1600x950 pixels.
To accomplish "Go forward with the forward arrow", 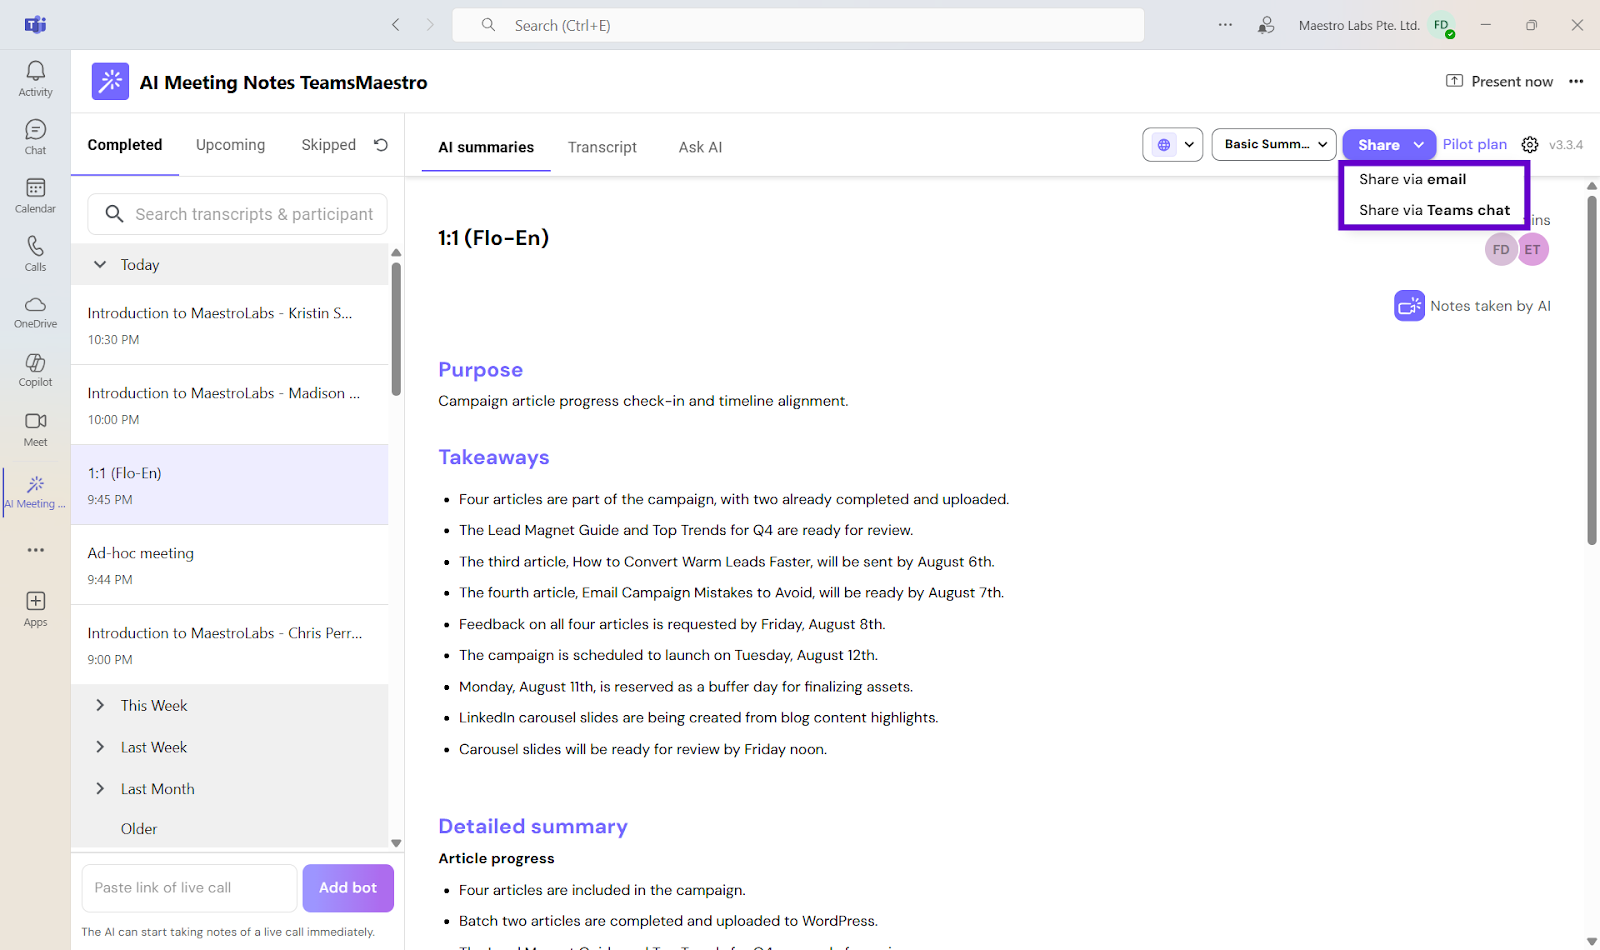I will (430, 25).
